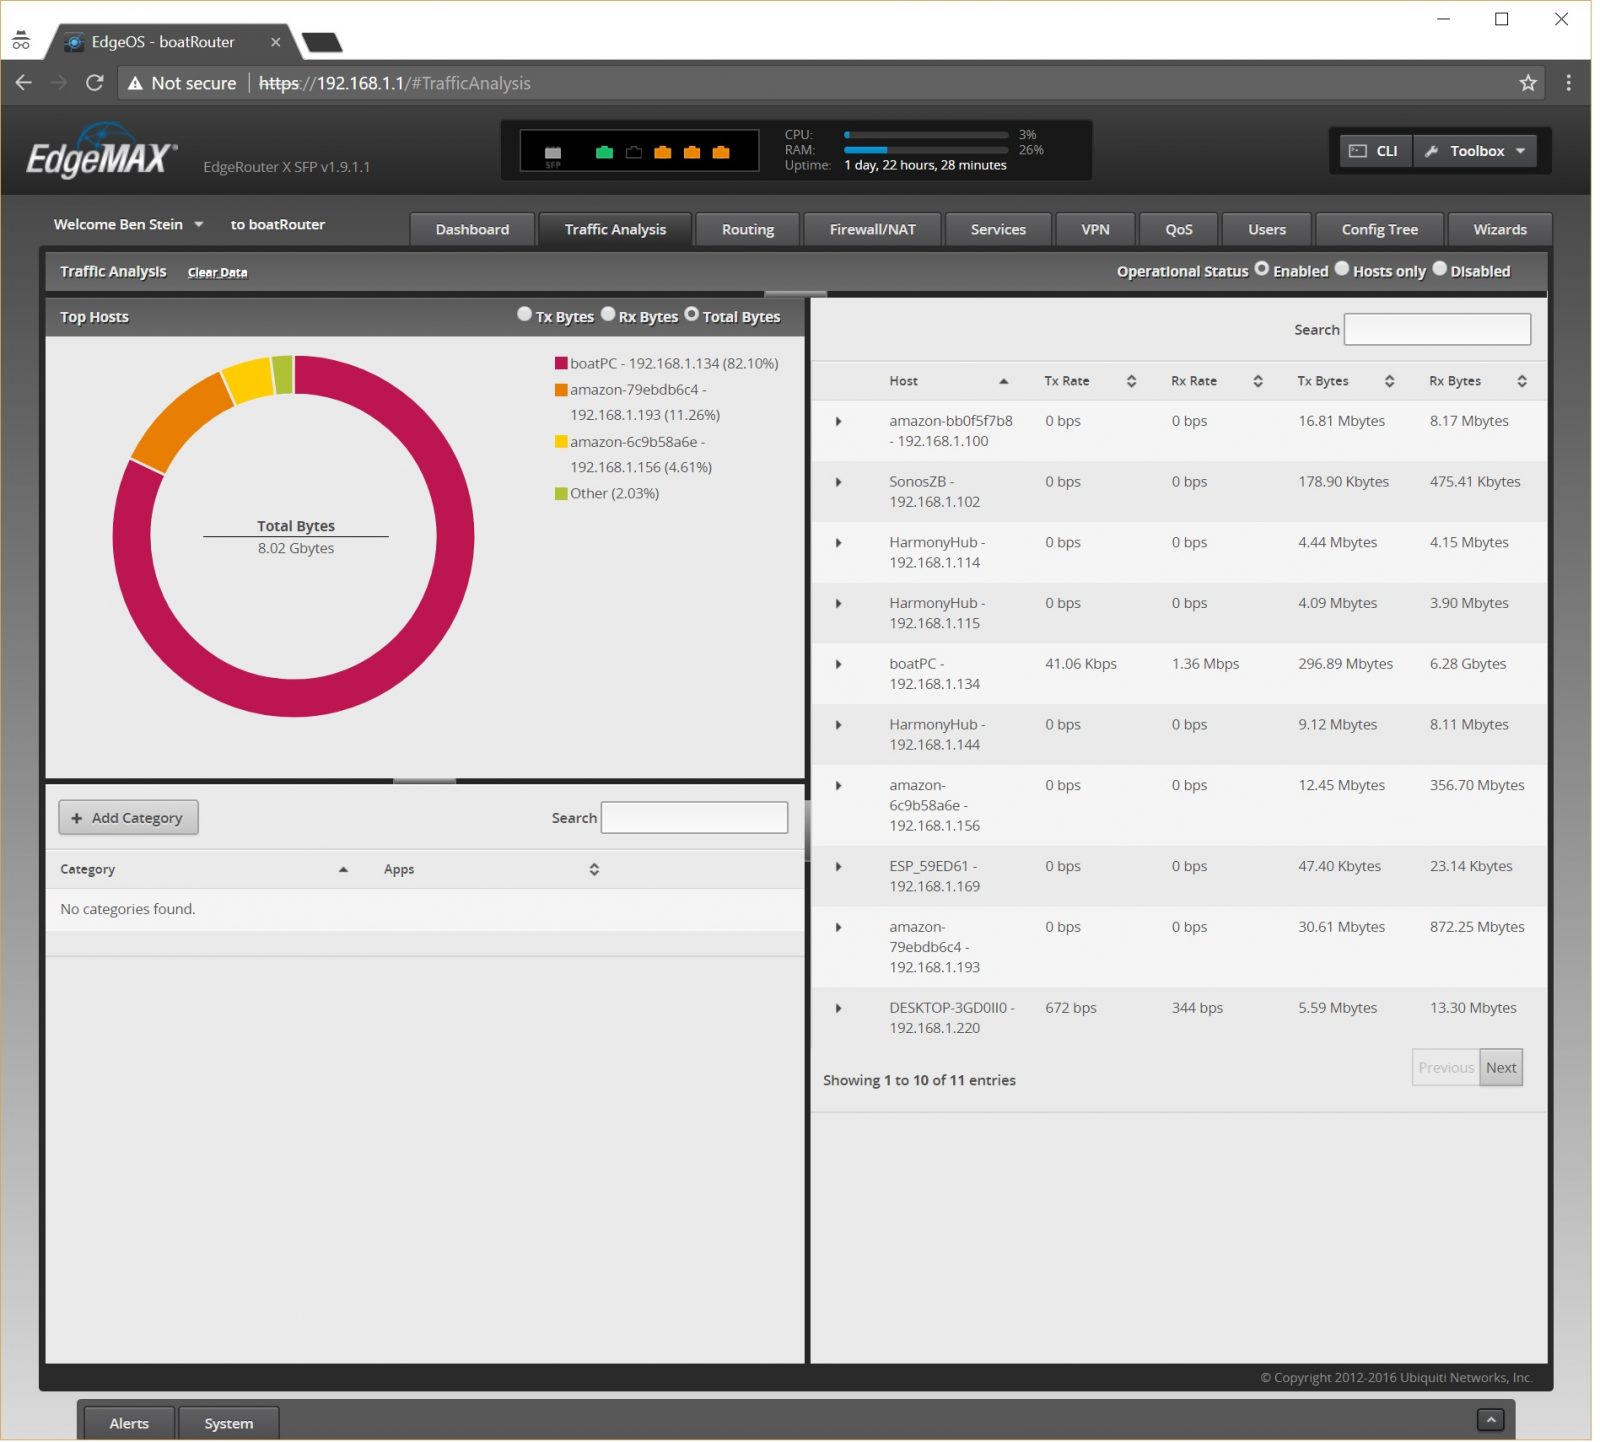
Task: Click the boatPC pink legend swatch
Action: [559, 362]
